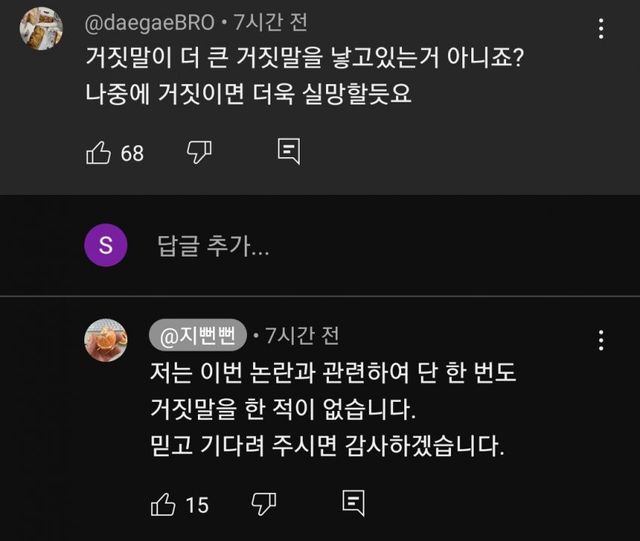Dislike the @daegaeBRO comment

198,152
